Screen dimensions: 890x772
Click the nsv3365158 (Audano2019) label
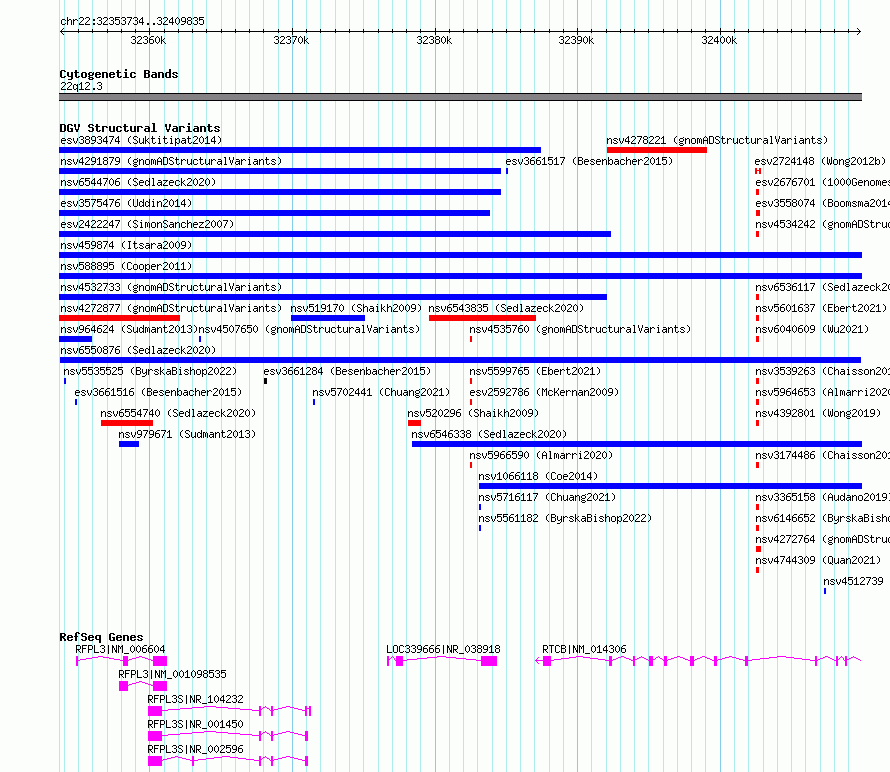(822, 497)
